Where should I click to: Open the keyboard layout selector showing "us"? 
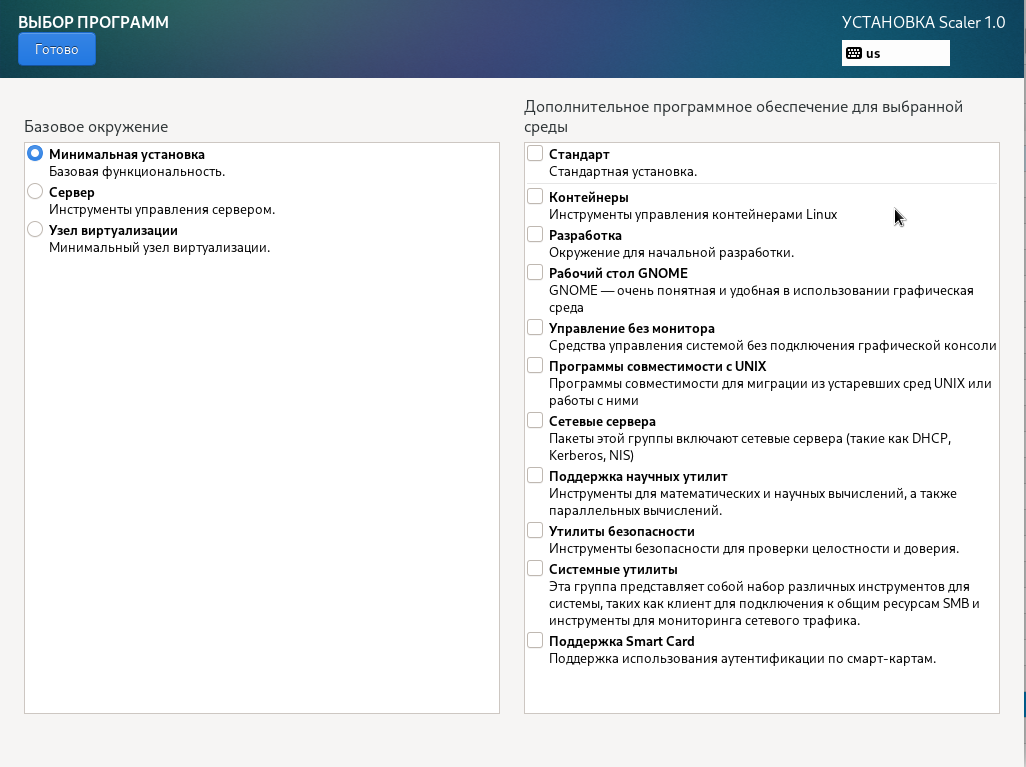[x=895, y=52]
